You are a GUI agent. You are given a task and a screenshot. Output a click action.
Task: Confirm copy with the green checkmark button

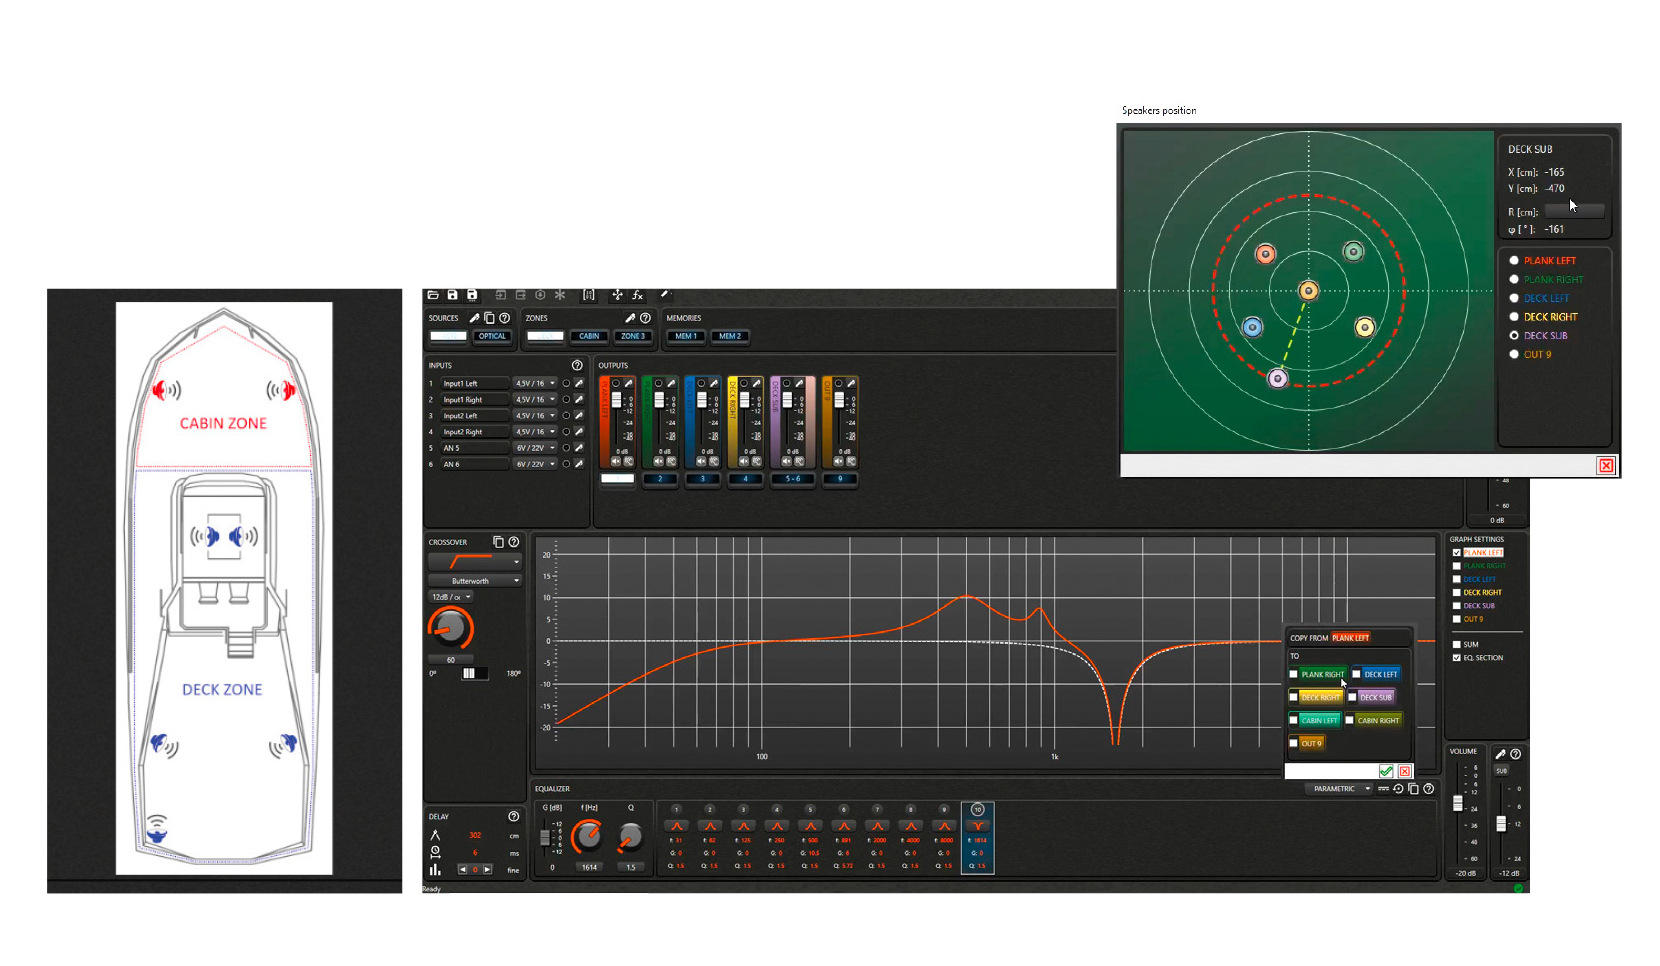point(1386,771)
